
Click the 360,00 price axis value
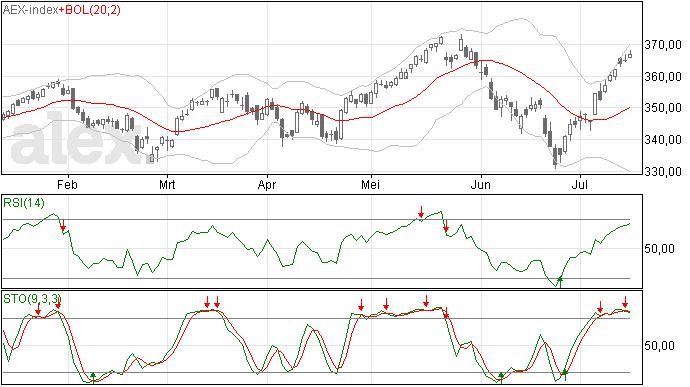663,77
